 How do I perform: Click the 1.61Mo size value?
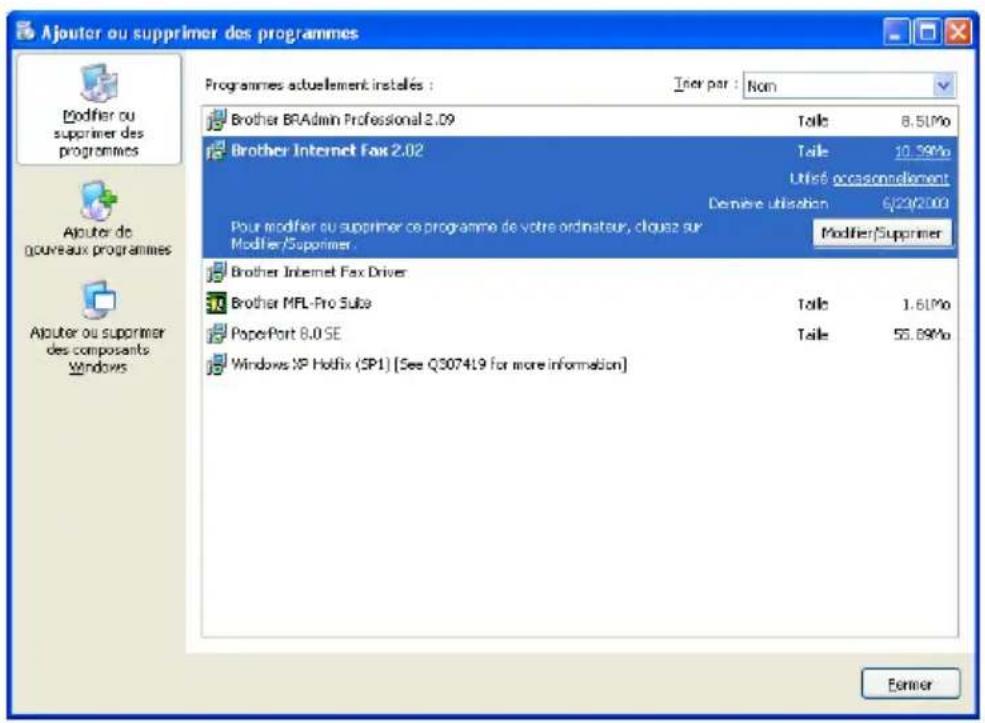(x=926, y=305)
